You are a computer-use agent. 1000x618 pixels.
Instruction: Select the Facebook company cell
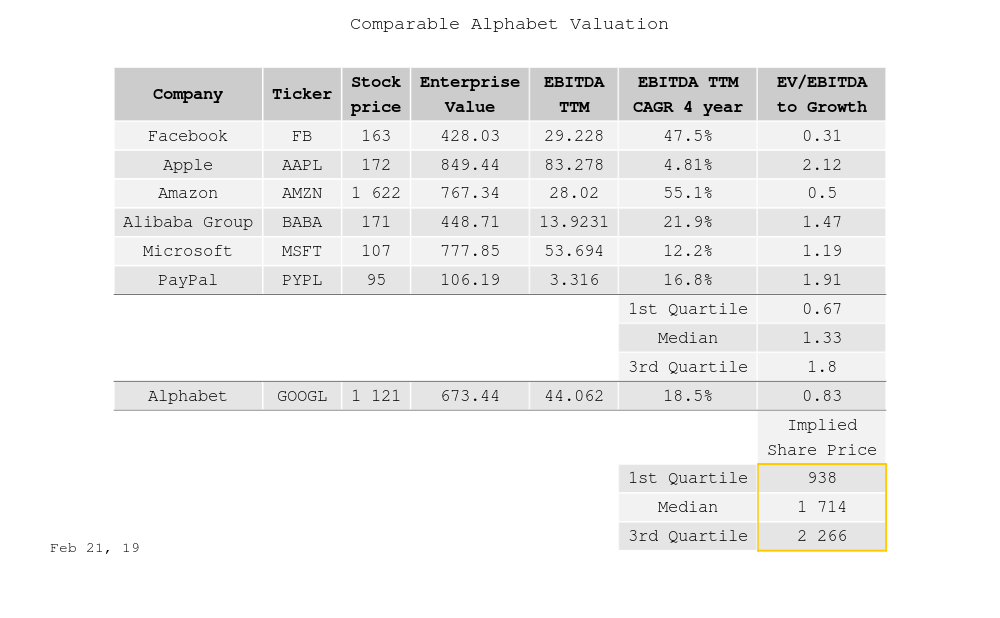tap(188, 136)
